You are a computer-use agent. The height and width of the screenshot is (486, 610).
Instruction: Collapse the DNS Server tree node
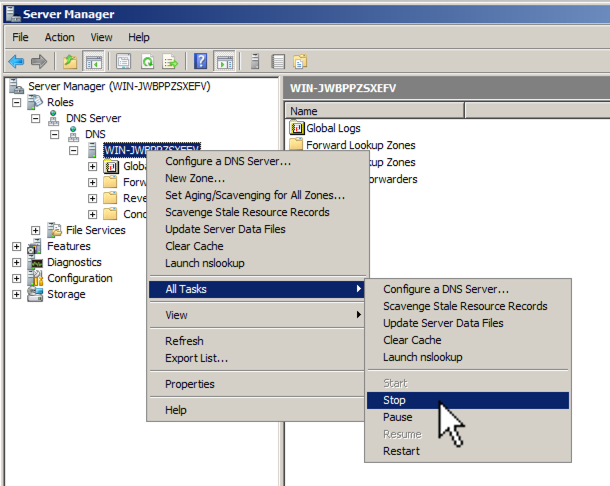coord(35,118)
